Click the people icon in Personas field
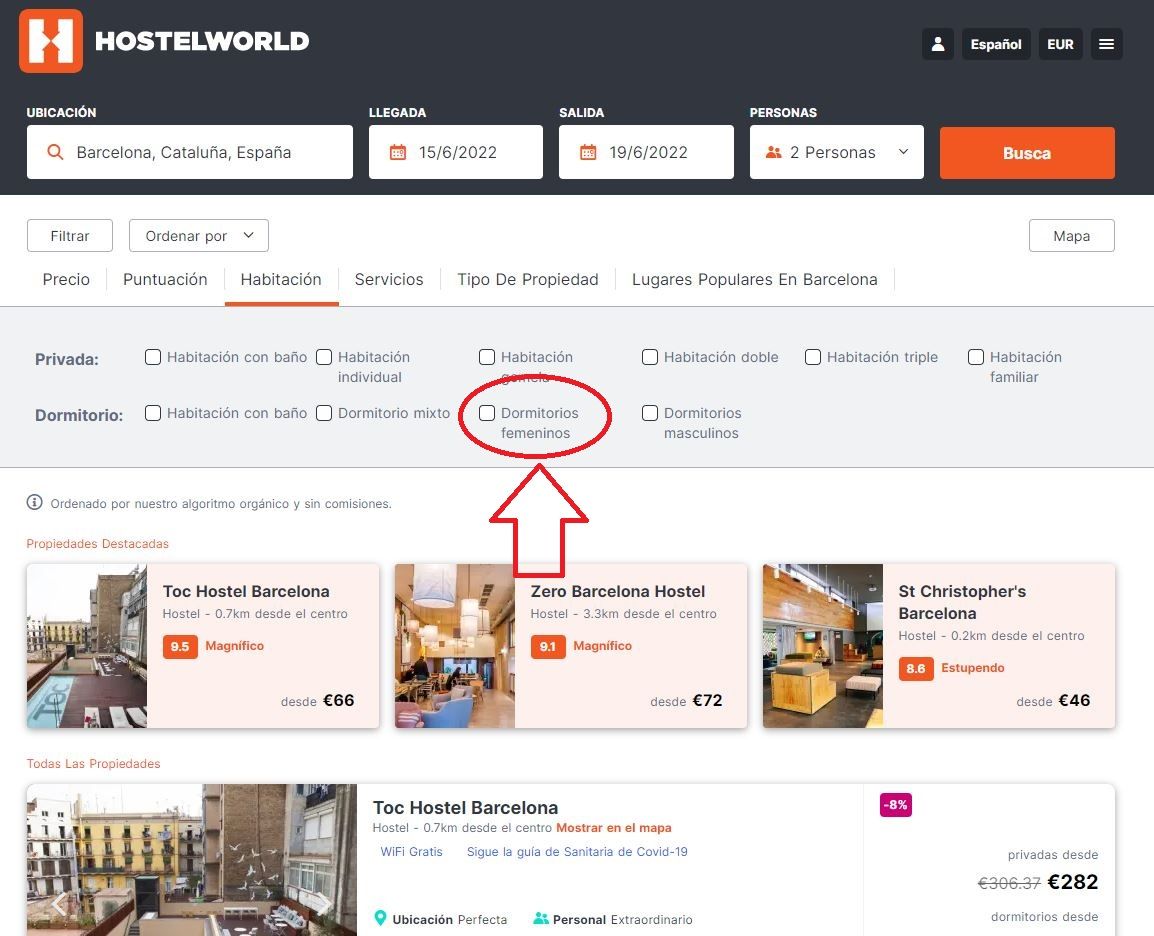 (774, 152)
